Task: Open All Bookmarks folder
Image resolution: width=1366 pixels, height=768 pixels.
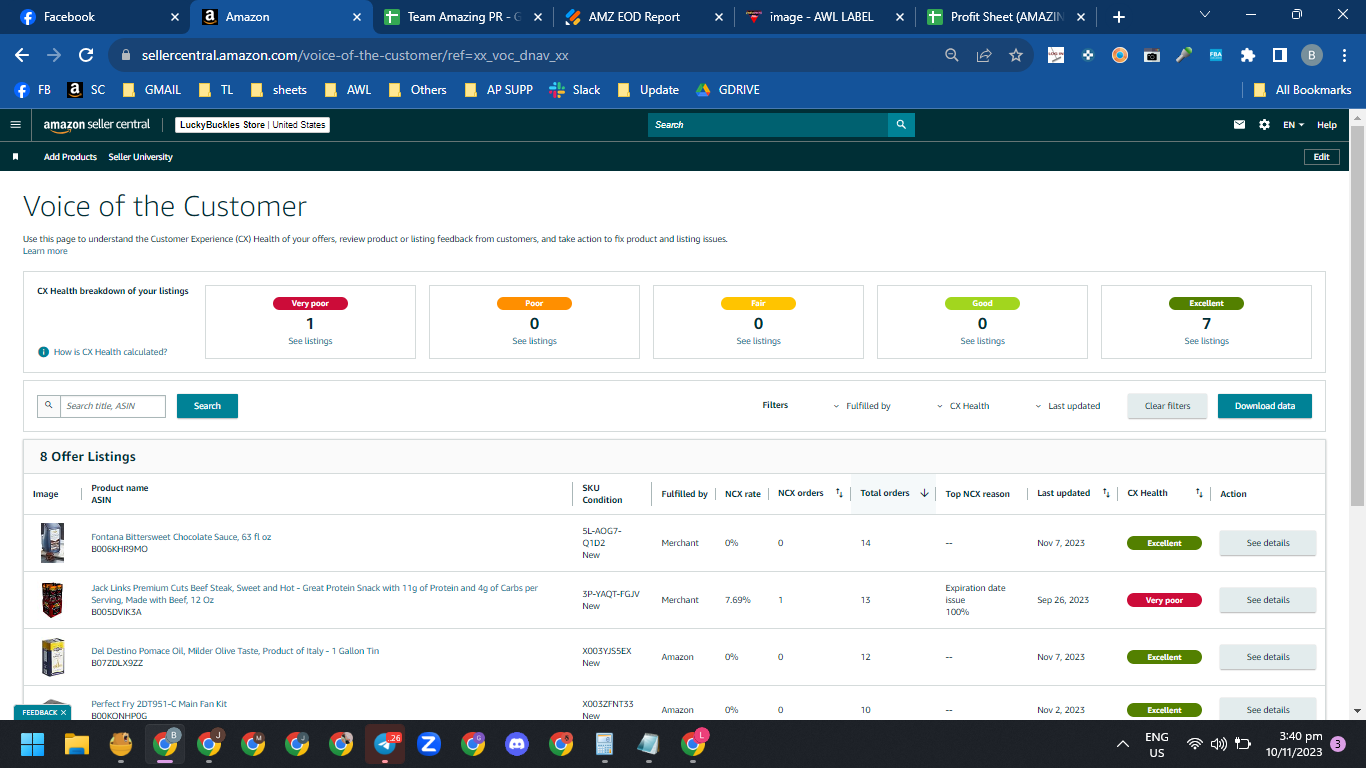Action: (x=1302, y=90)
